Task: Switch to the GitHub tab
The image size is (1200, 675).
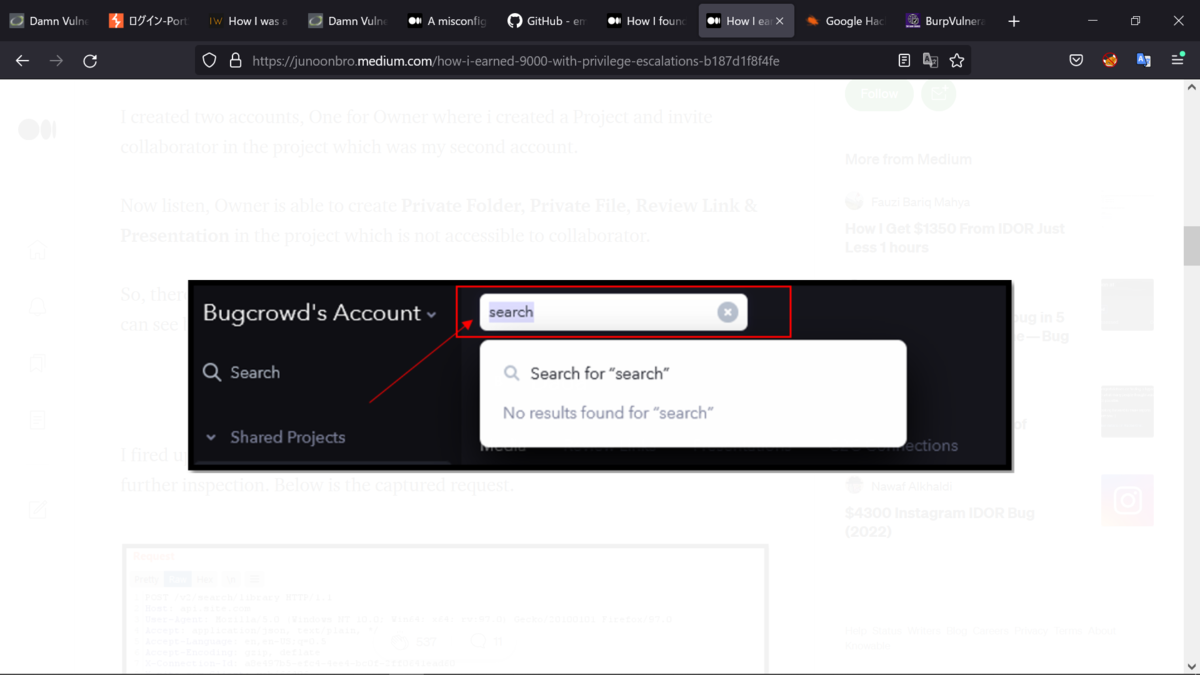Action: (546, 21)
